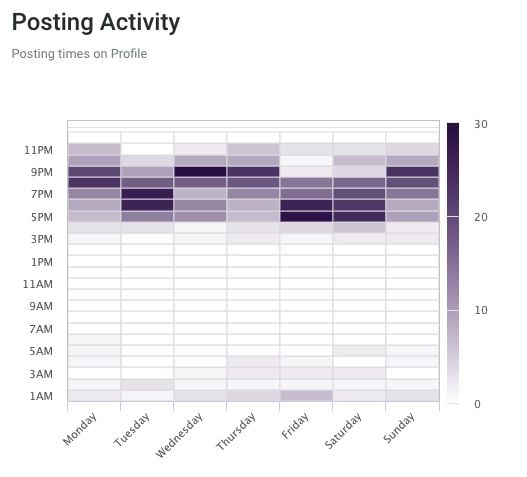Select the Saturday 5PM heatmap cell
527x477 pixels.
click(x=359, y=216)
